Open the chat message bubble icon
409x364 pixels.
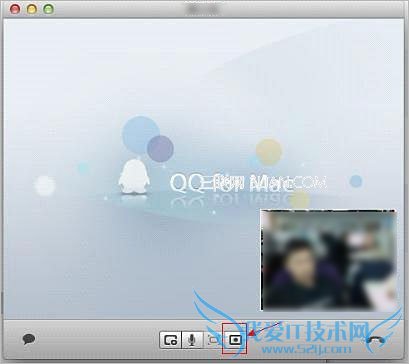(x=29, y=339)
